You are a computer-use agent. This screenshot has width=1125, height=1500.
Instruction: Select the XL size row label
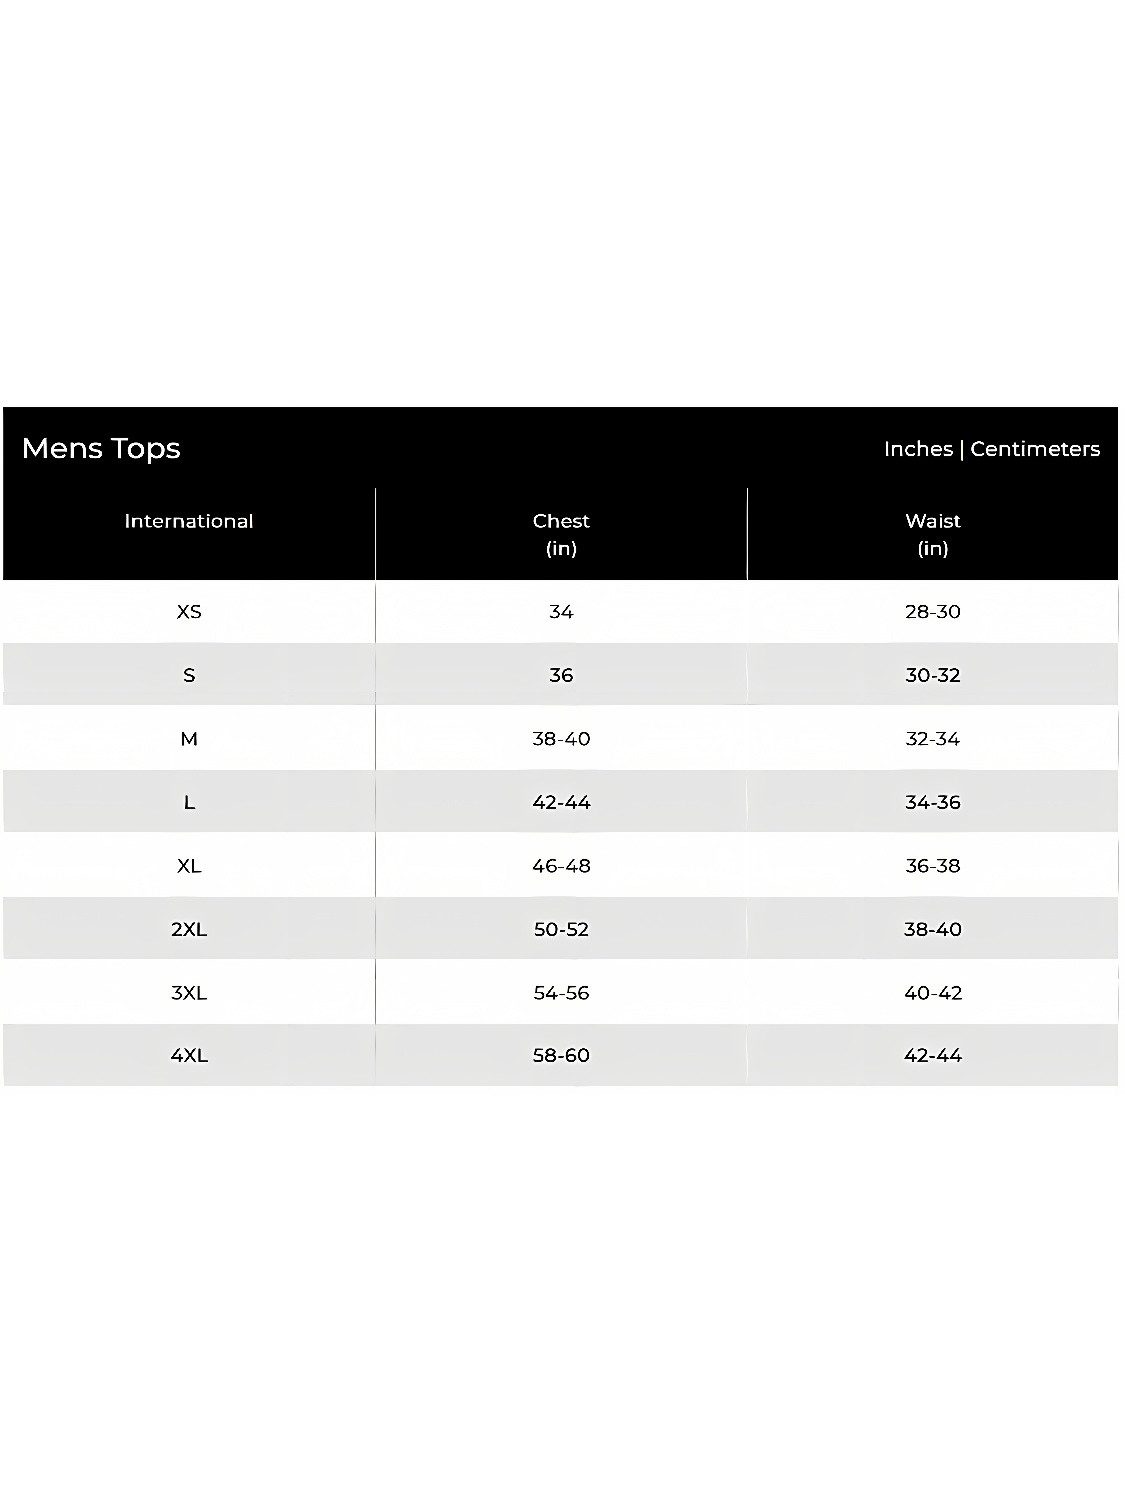[189, 866]
